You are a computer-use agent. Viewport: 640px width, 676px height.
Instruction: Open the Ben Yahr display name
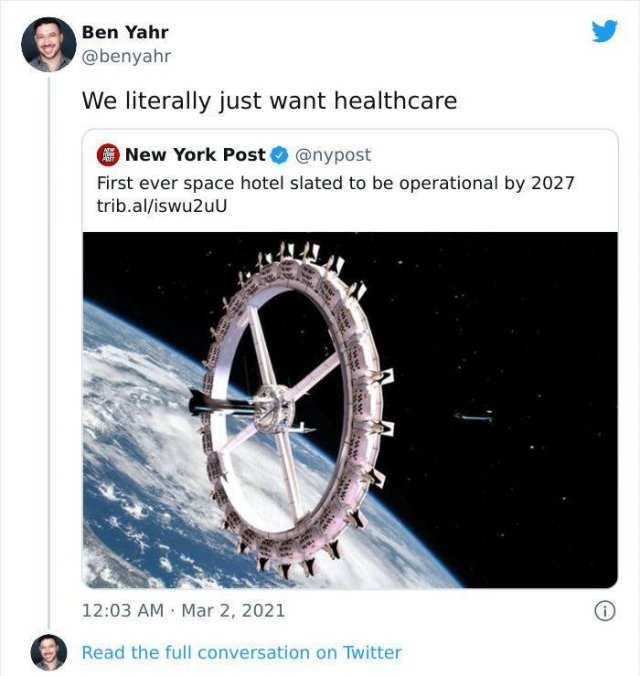(125, 32)
